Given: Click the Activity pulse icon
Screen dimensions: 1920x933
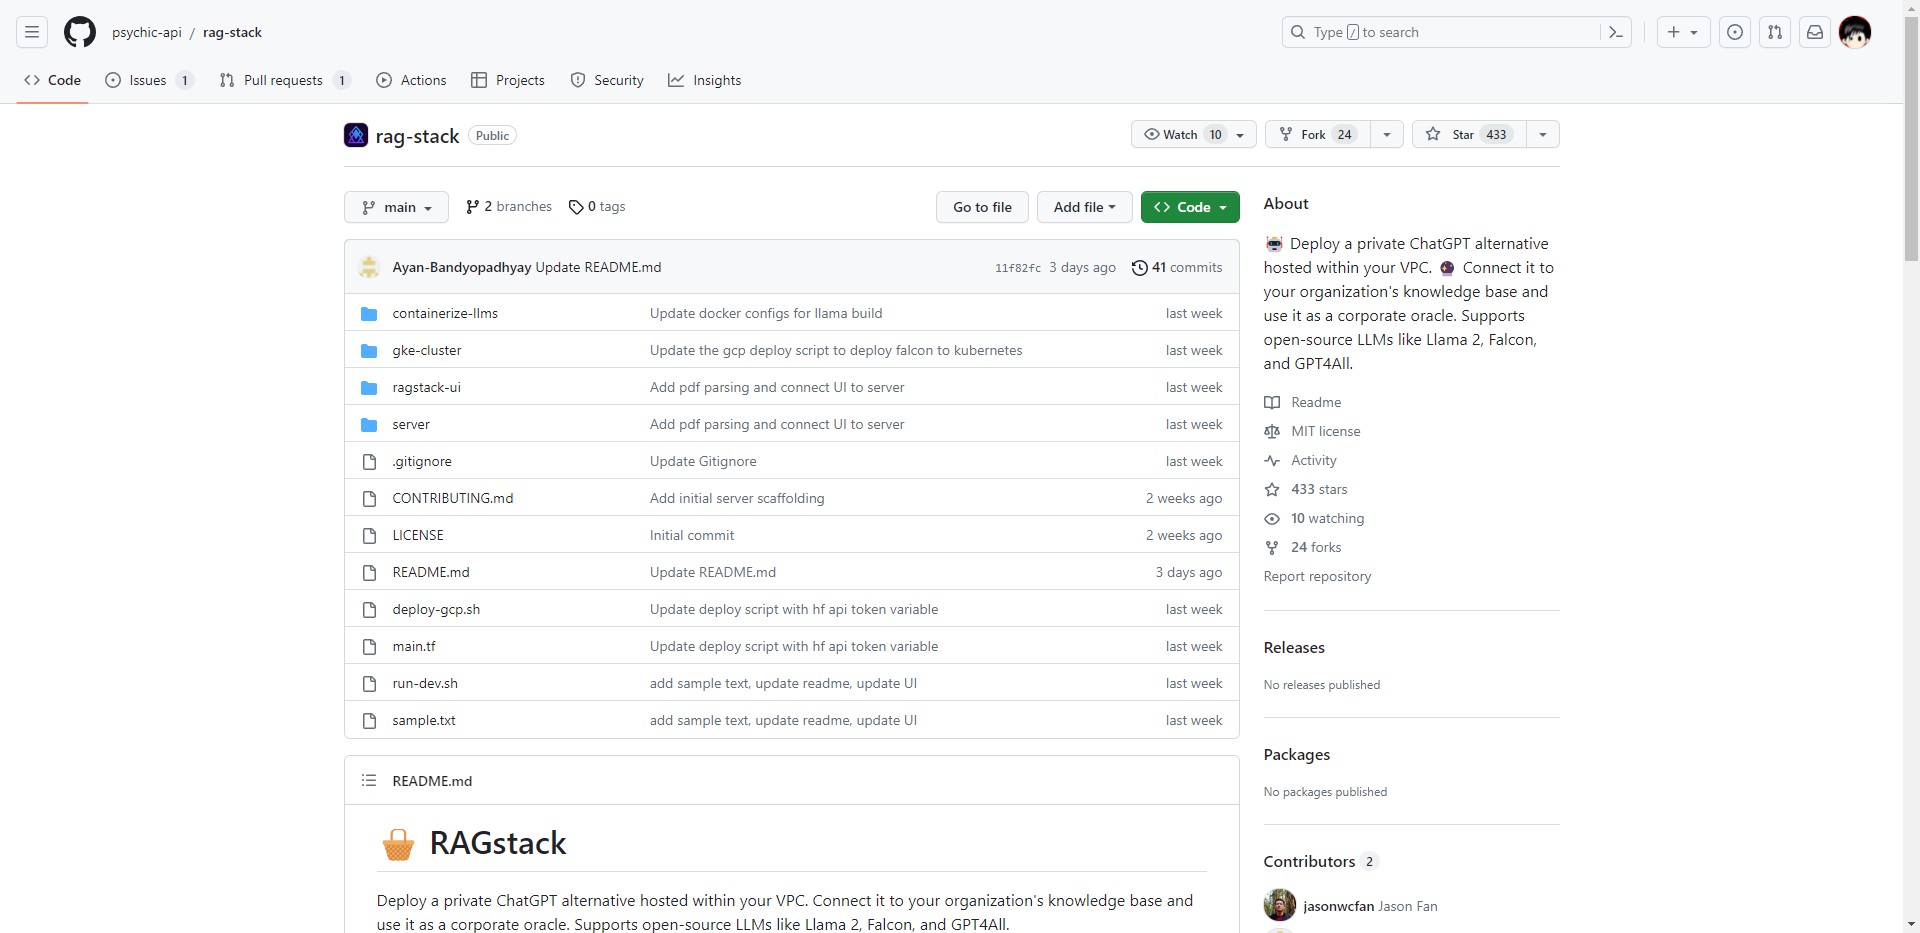Looking at the screenshot, I should click(1272, 460).
